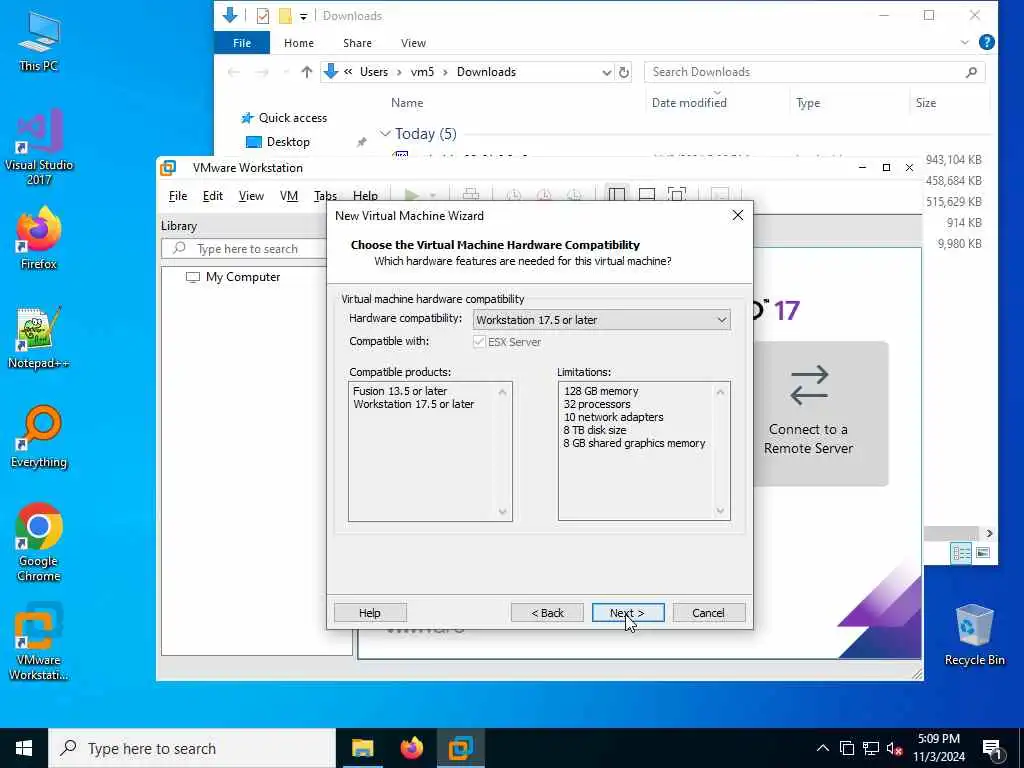The image size is (1024, 768).
Task: Proceed with the Next > button
Action: click(628, 613)
